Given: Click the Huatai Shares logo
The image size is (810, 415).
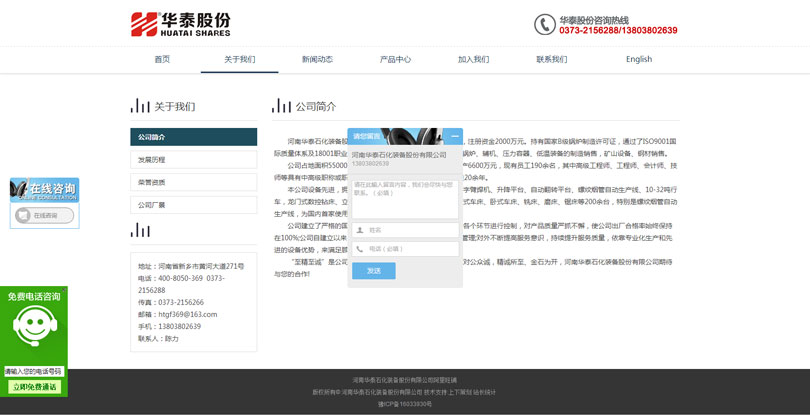Looking at the screenshot, I should point(180,24).
